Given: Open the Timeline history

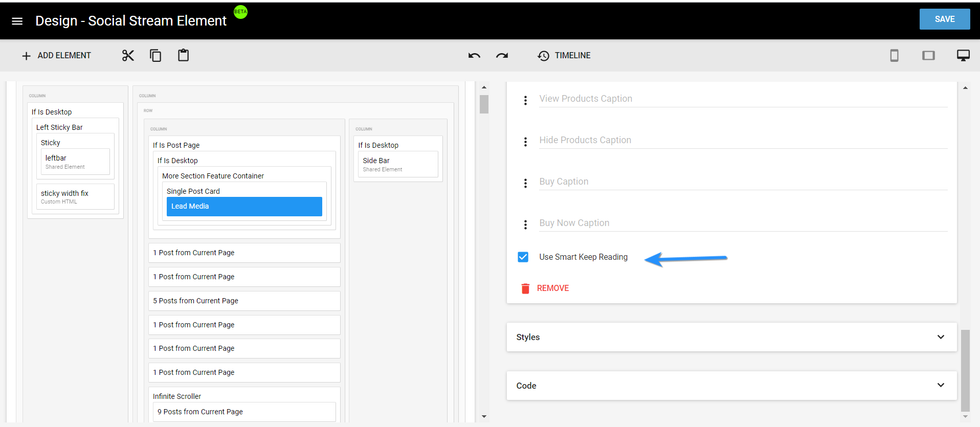Looking at the screenshot, I should [563, 56].
